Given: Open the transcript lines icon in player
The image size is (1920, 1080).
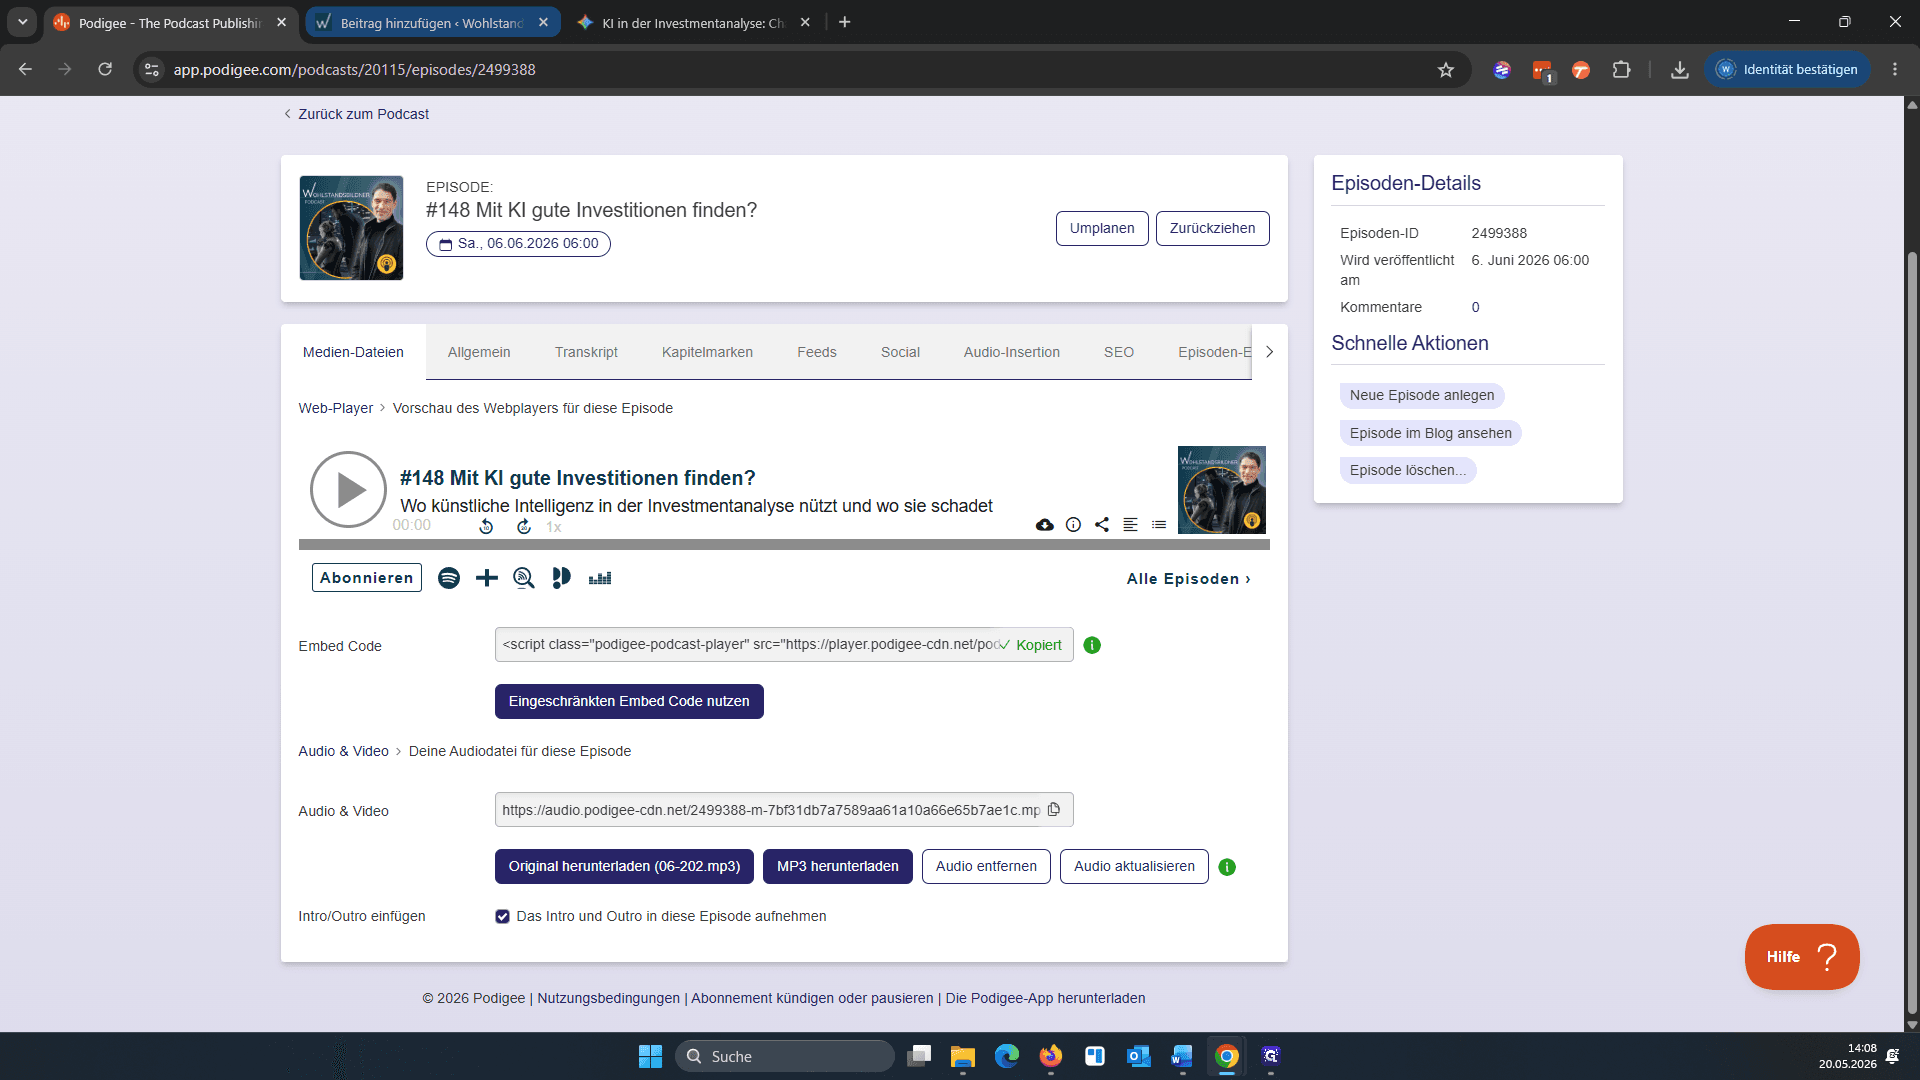Looking at the screenshot, I should (1130, 525).
